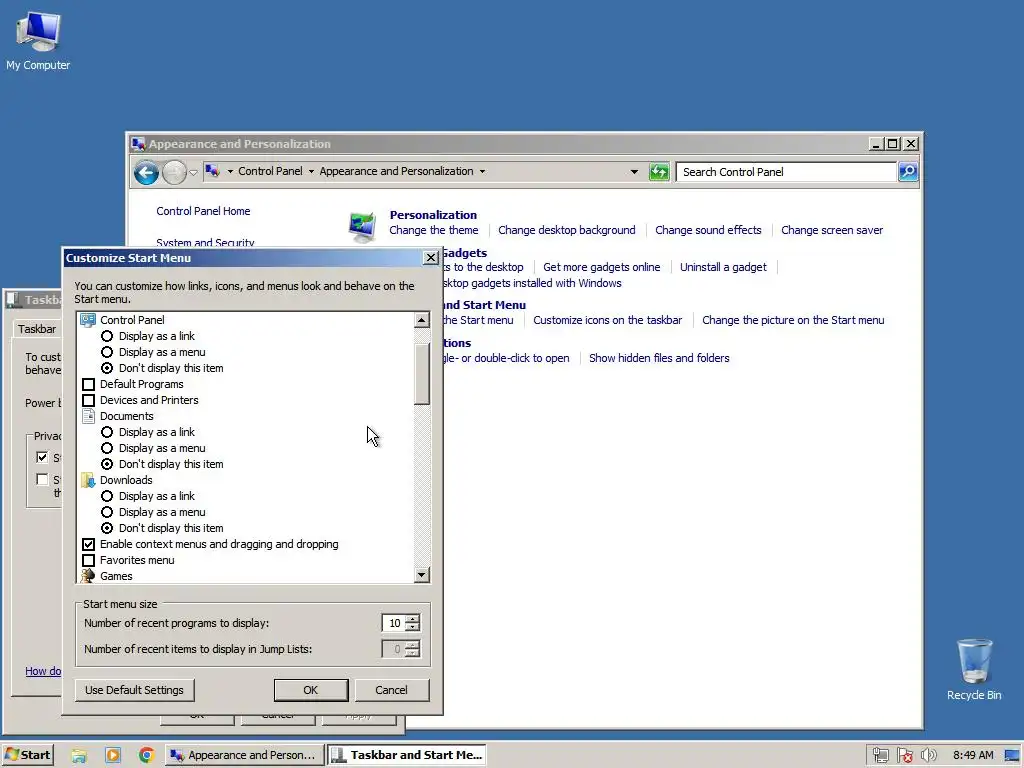The width and height of the screenshot is (1024, 768).
Task: Click the Search Control Panel field
Action: 786,172
